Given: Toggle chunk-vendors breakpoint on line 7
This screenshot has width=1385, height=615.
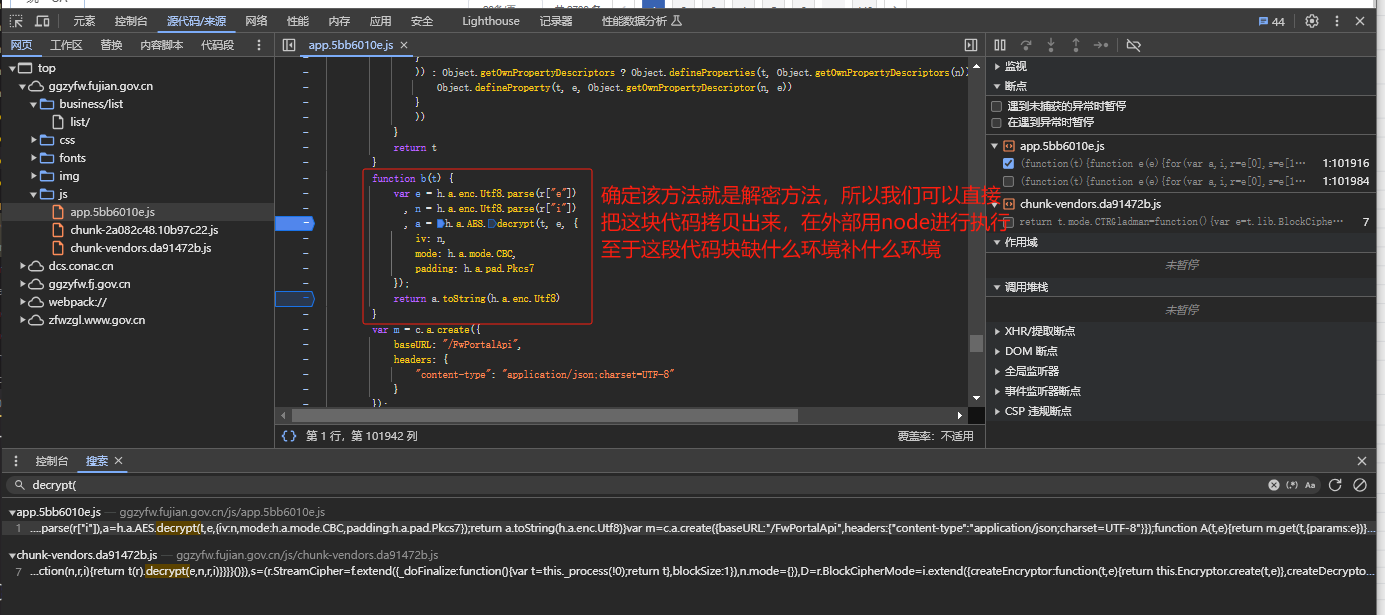Looking at the screenshot, I should point(1008,222).
